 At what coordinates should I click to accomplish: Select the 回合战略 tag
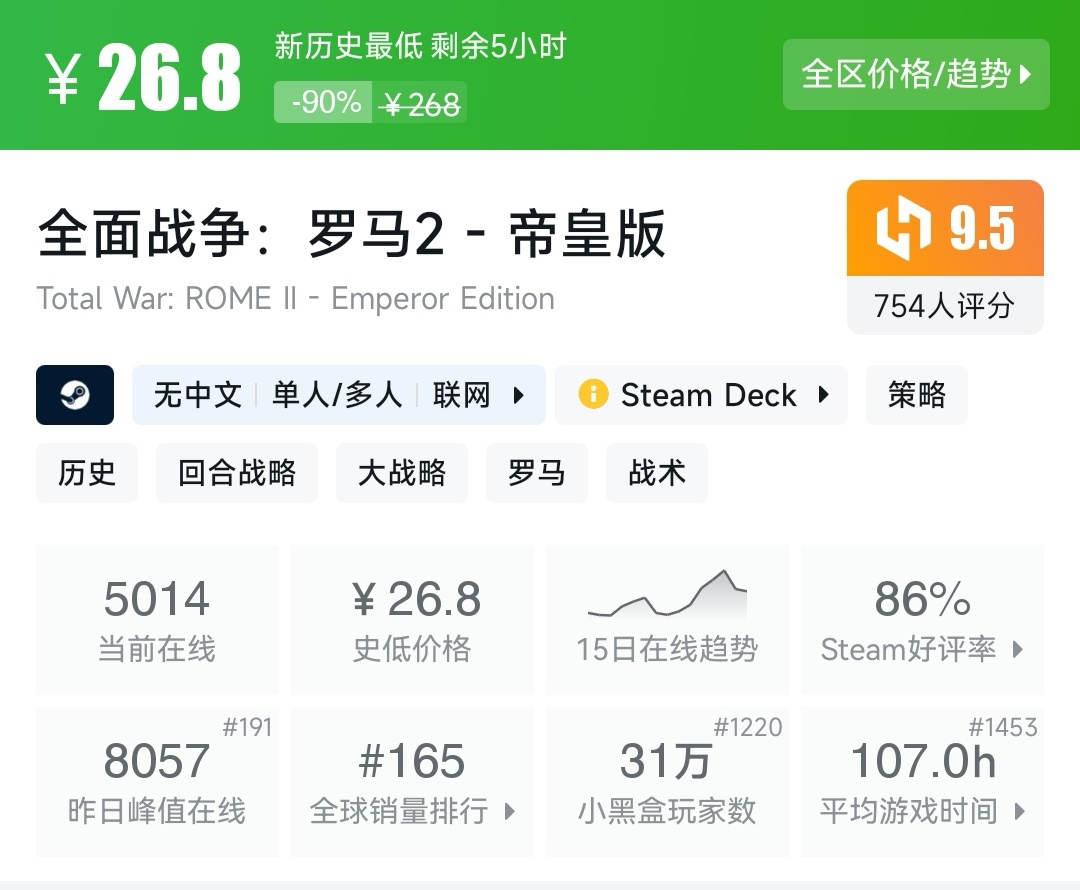tap(237, 473)
